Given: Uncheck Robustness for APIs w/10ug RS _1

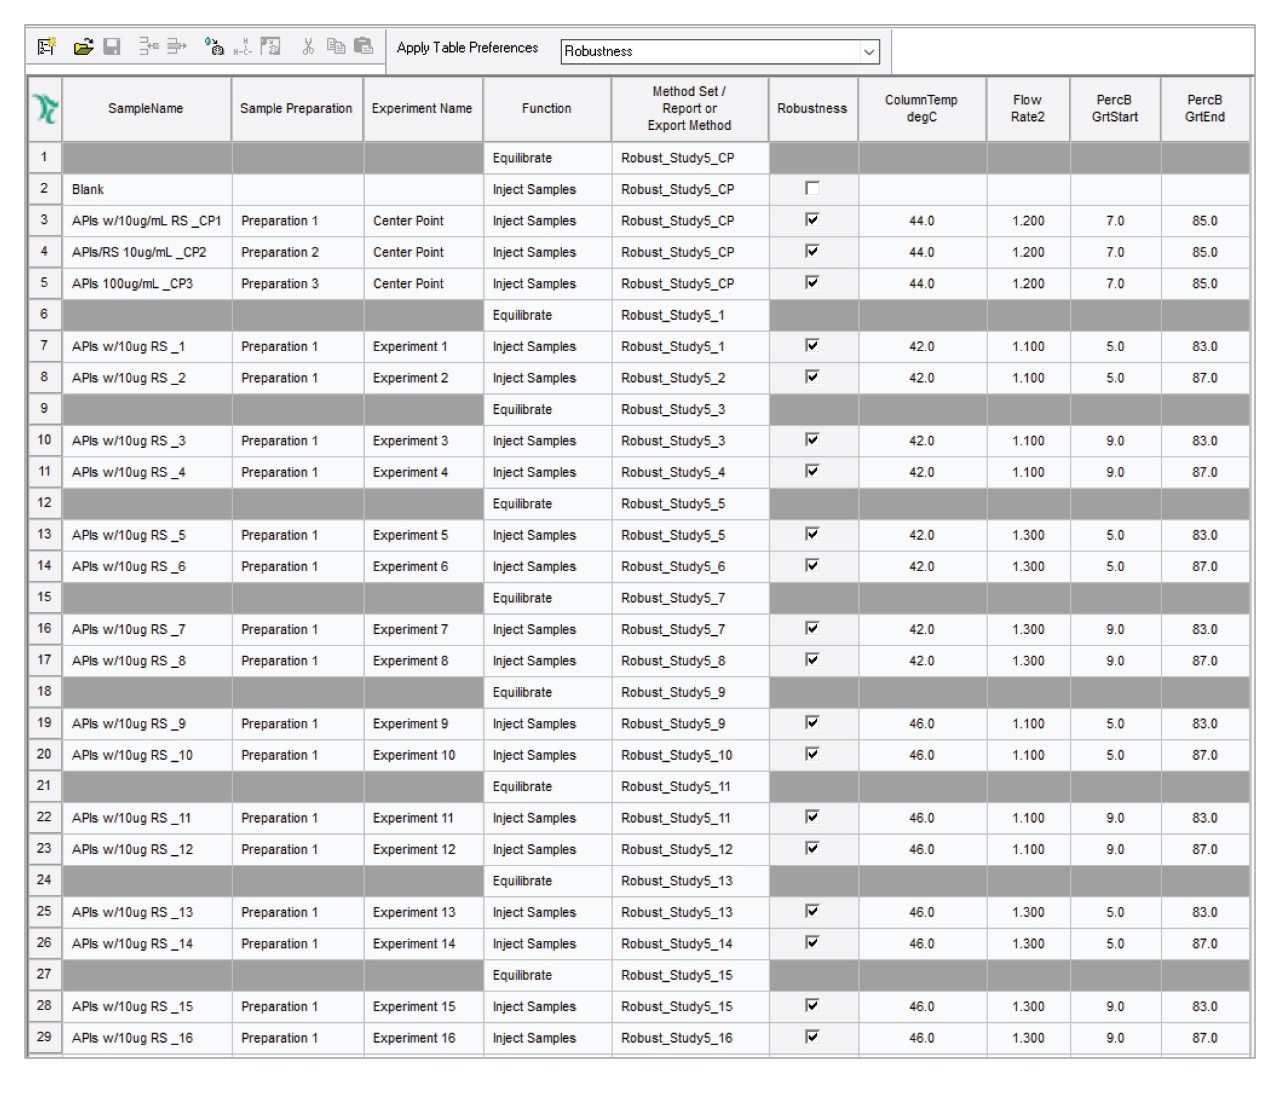Looking at the screenshot, I should pos(812,346).
